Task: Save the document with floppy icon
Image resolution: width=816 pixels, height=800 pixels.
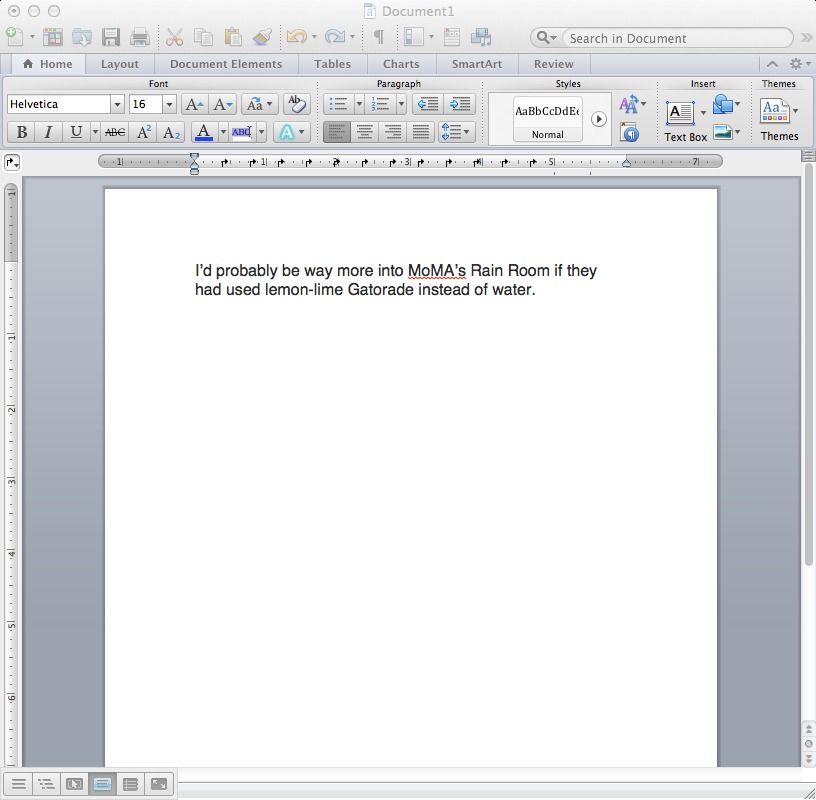Action: coord(111,37)
